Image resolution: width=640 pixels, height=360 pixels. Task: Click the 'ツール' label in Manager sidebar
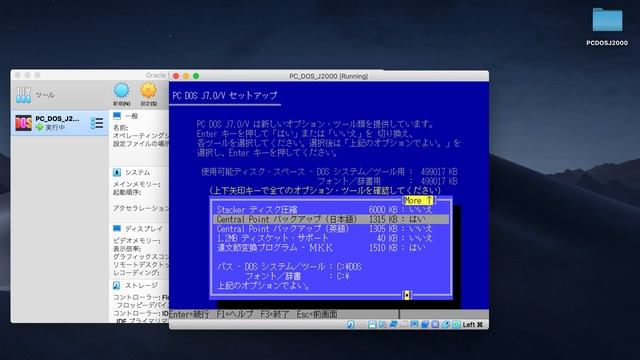45,95
